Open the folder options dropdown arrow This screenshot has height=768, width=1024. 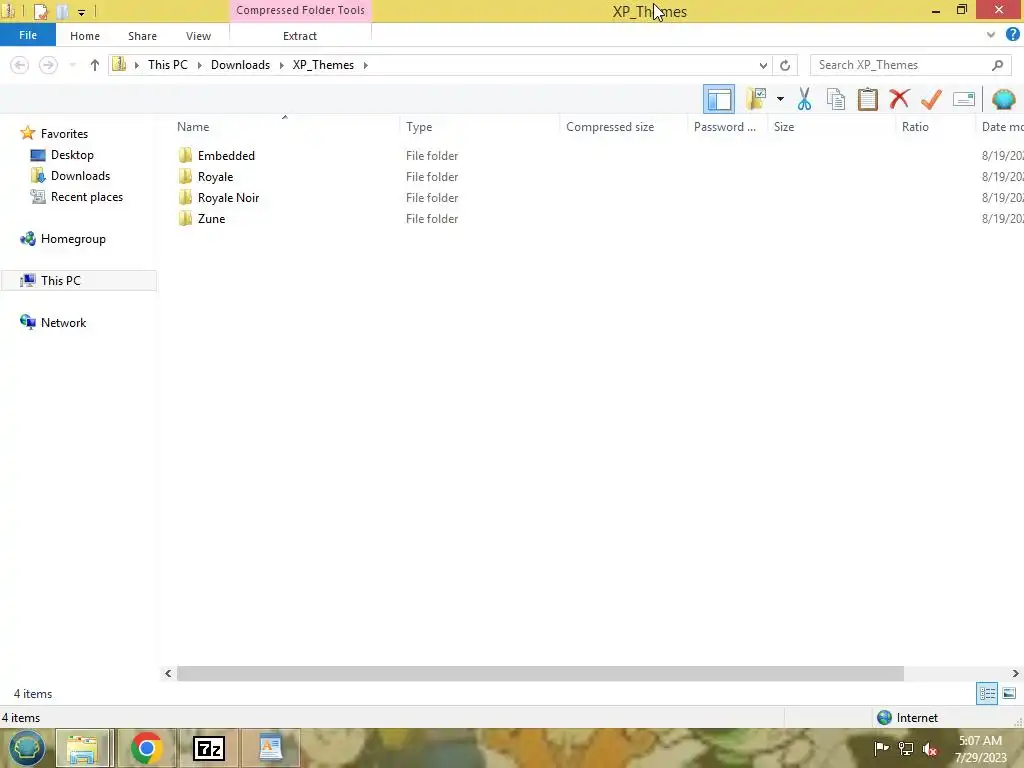pyautogui.click(x=780, y=99)
